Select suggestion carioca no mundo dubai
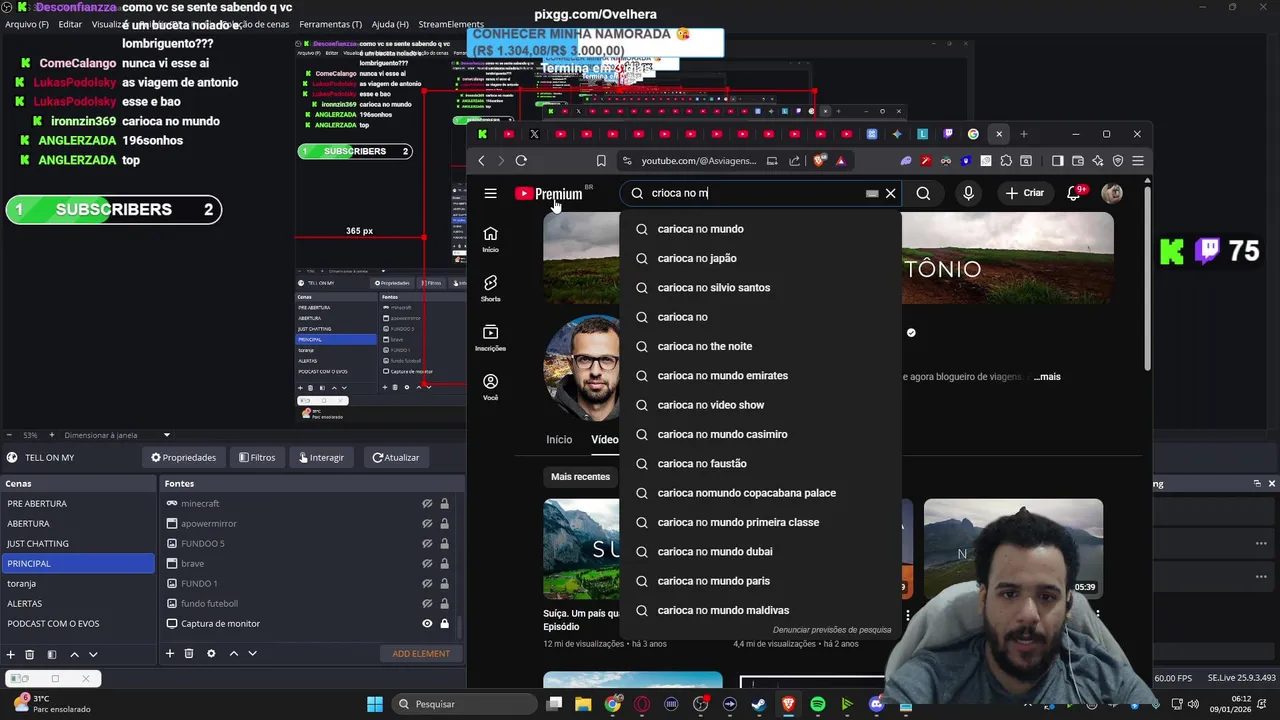1280x720 pixels. pyautogui.click(x=715, y=552)
